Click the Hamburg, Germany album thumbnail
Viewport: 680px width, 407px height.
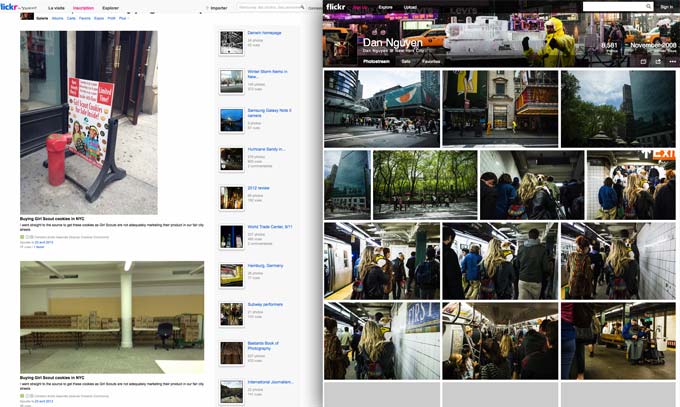pyautogui.click(x=232, y=276)
